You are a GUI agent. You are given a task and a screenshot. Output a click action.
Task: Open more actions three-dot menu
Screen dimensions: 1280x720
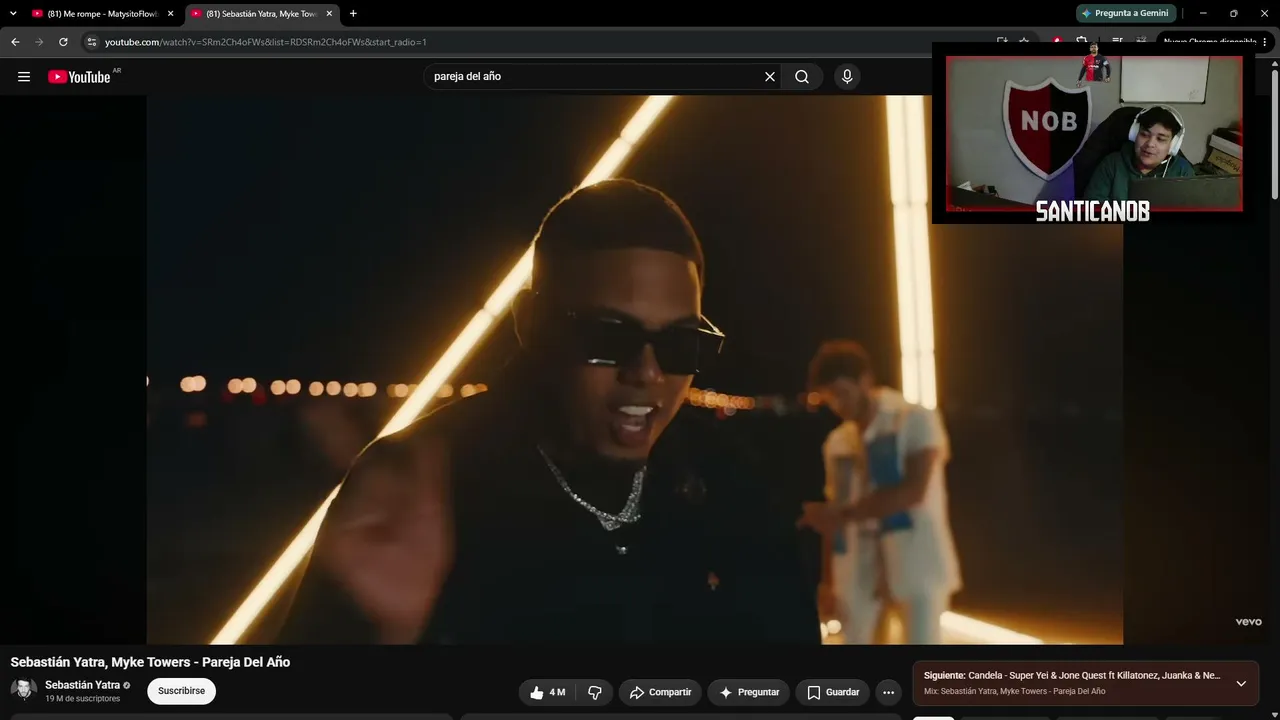coord(888,692)
